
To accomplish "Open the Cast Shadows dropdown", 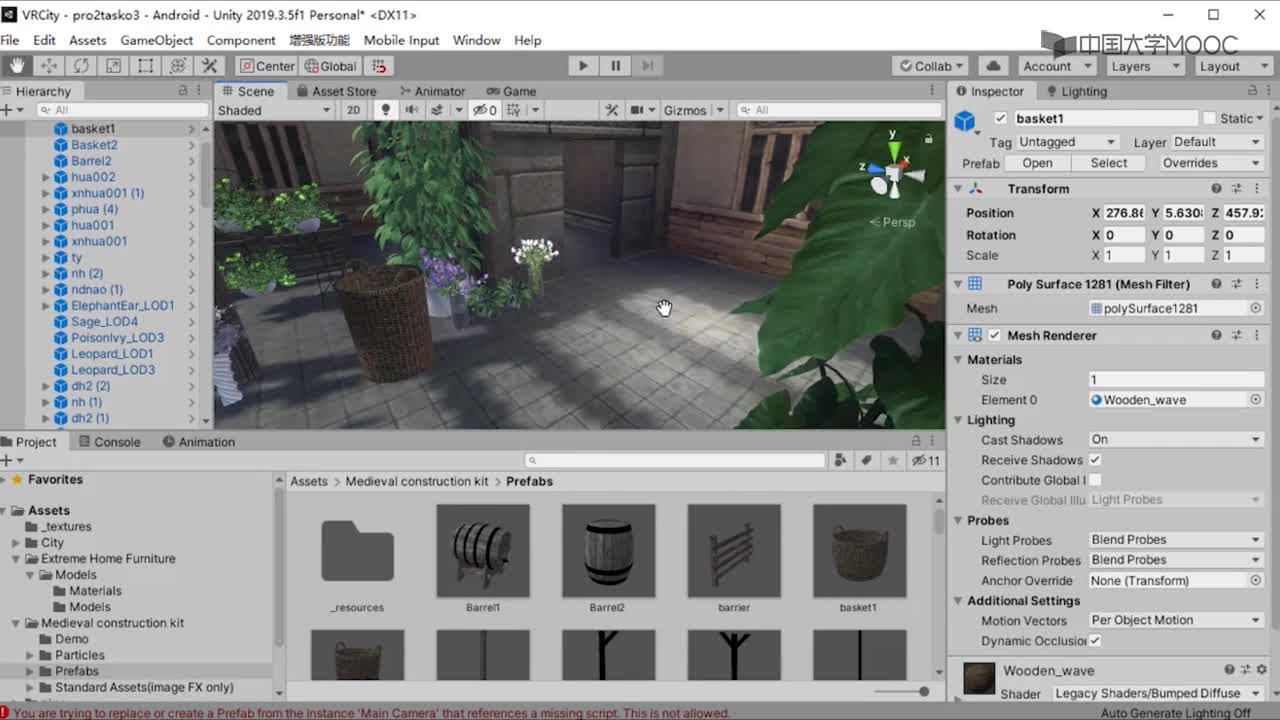I will tap(1176, 439).
